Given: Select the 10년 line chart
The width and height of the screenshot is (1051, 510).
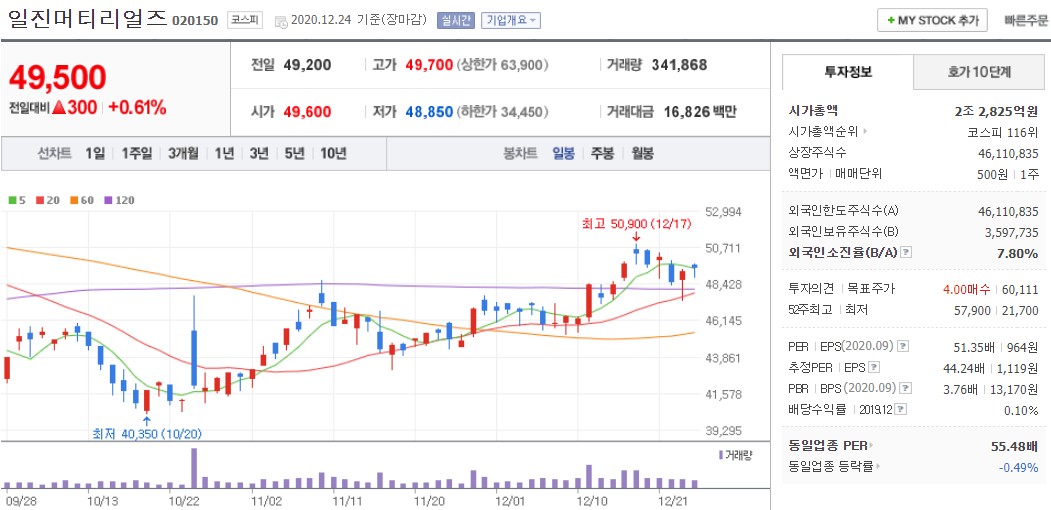Looking at the screenshot, I should [333, 153].
